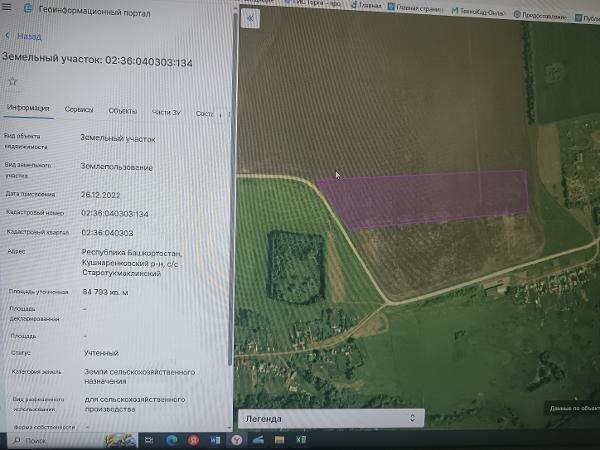The height and width of the screenshot is (450, 600).
Task: Select the date 26.12.2022
Action: pyautogui.click(x=100, y=195)
